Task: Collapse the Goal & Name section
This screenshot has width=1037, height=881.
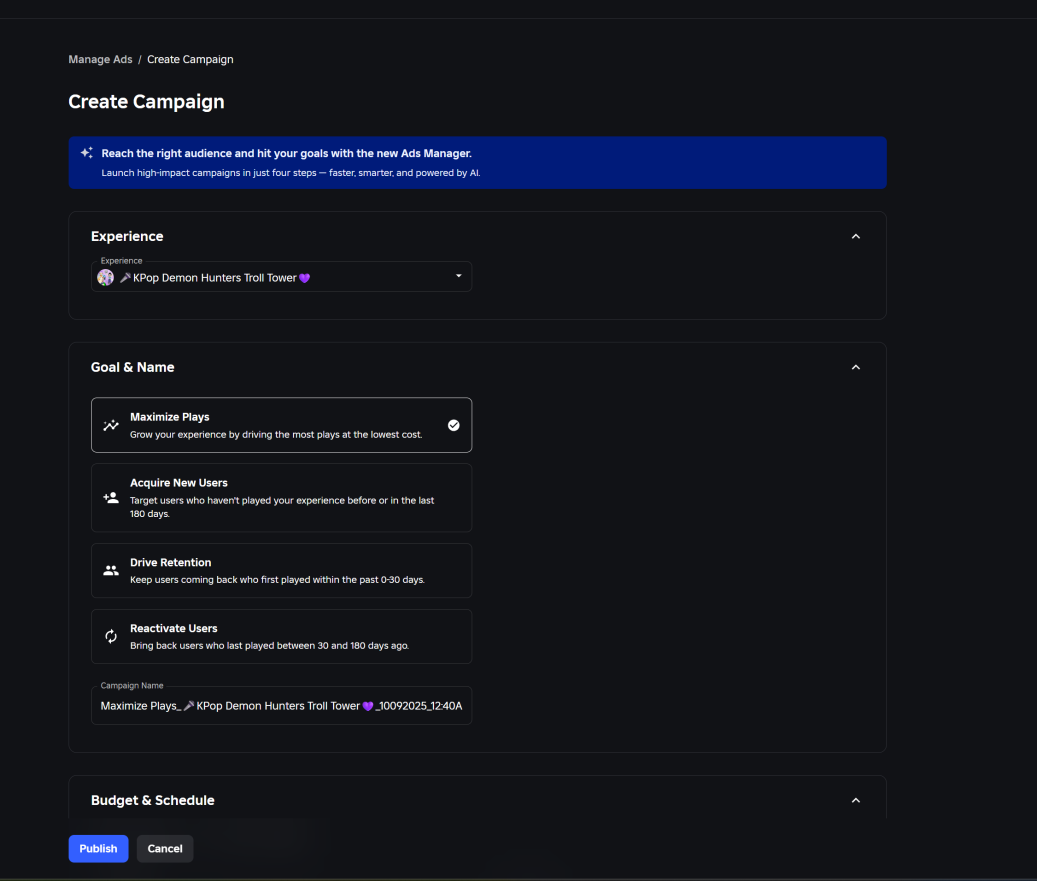Action: pyautogui.click(x=856, y=367)
